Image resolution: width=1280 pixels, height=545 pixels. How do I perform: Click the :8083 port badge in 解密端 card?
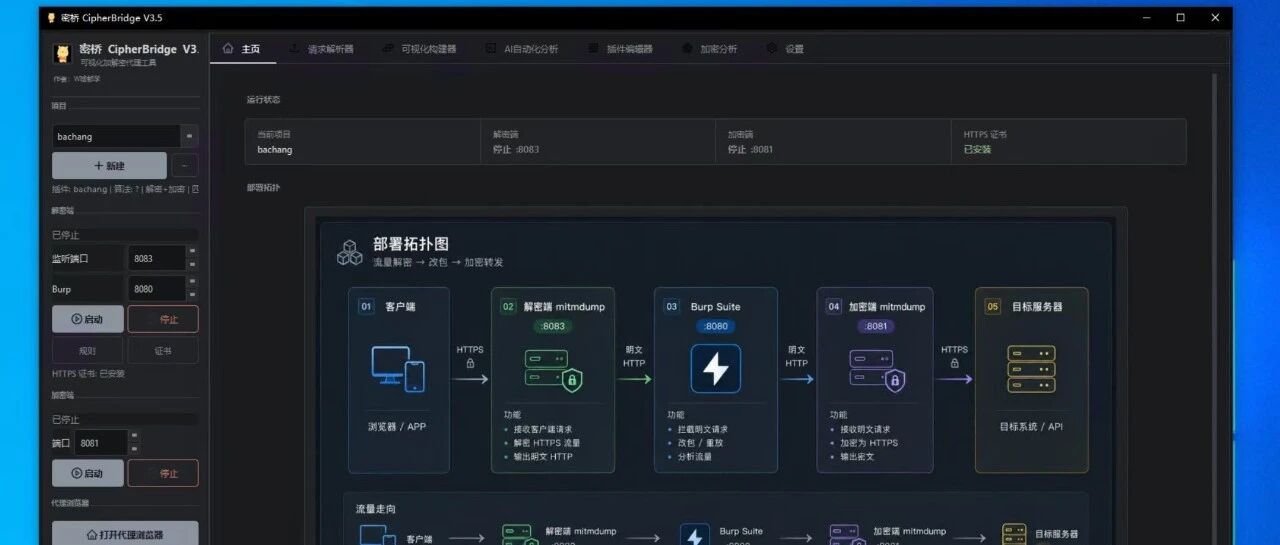(553, 326)
